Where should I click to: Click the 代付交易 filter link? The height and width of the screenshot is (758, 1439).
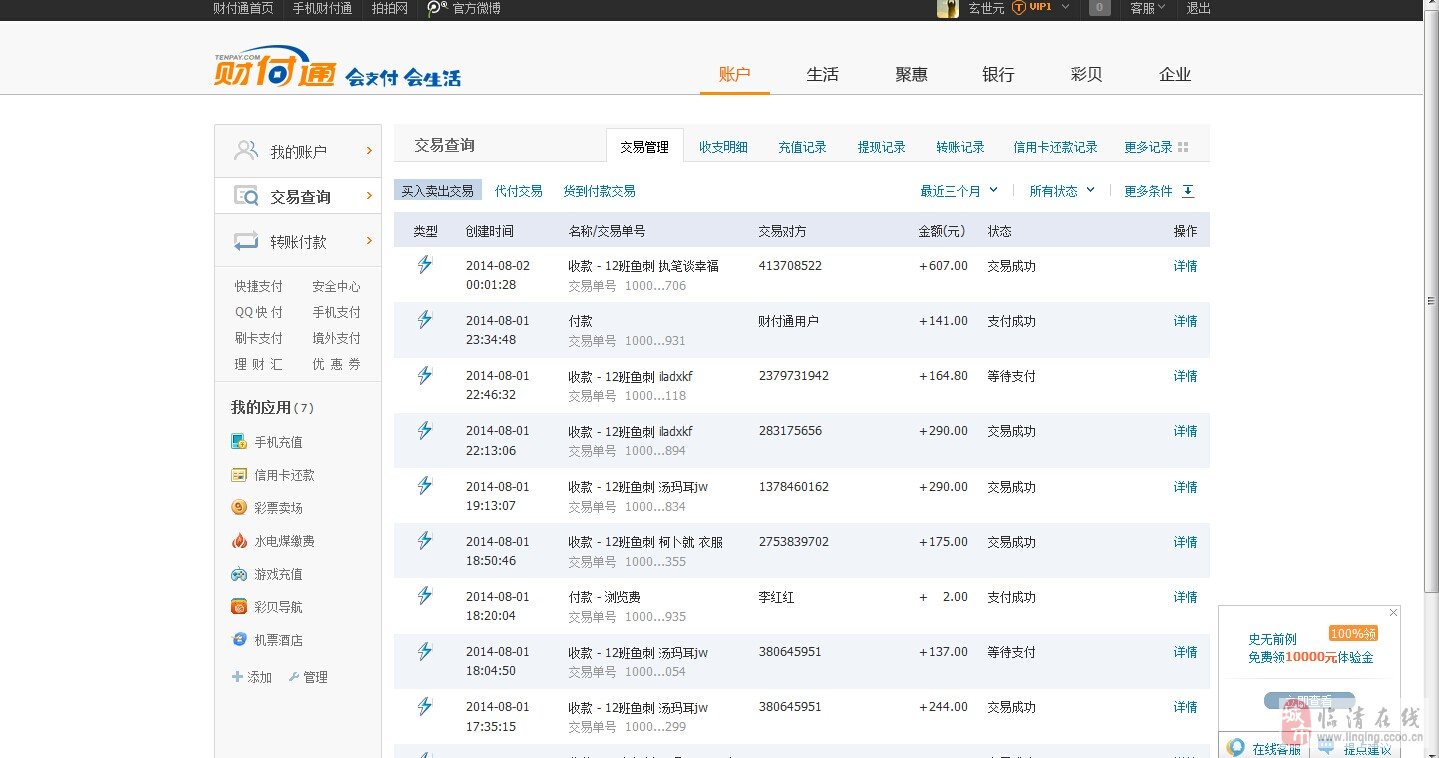[x=519, y=191]
